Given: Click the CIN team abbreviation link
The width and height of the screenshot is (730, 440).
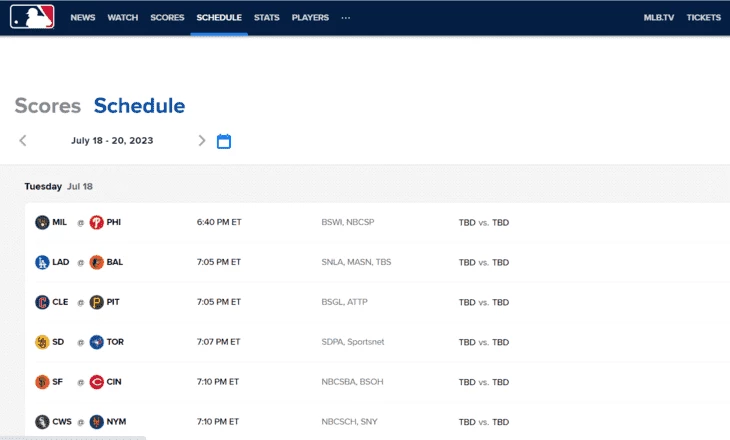Looking at the screenshot, I should (114, 382).
